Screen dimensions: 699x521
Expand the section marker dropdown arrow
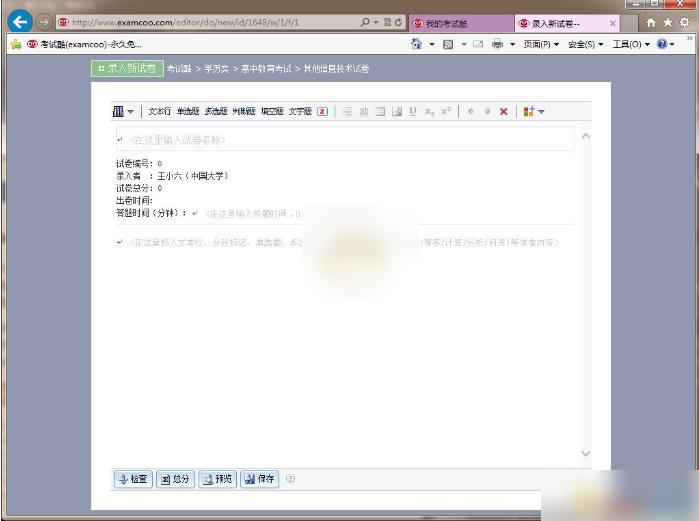[x=131, y=111]
